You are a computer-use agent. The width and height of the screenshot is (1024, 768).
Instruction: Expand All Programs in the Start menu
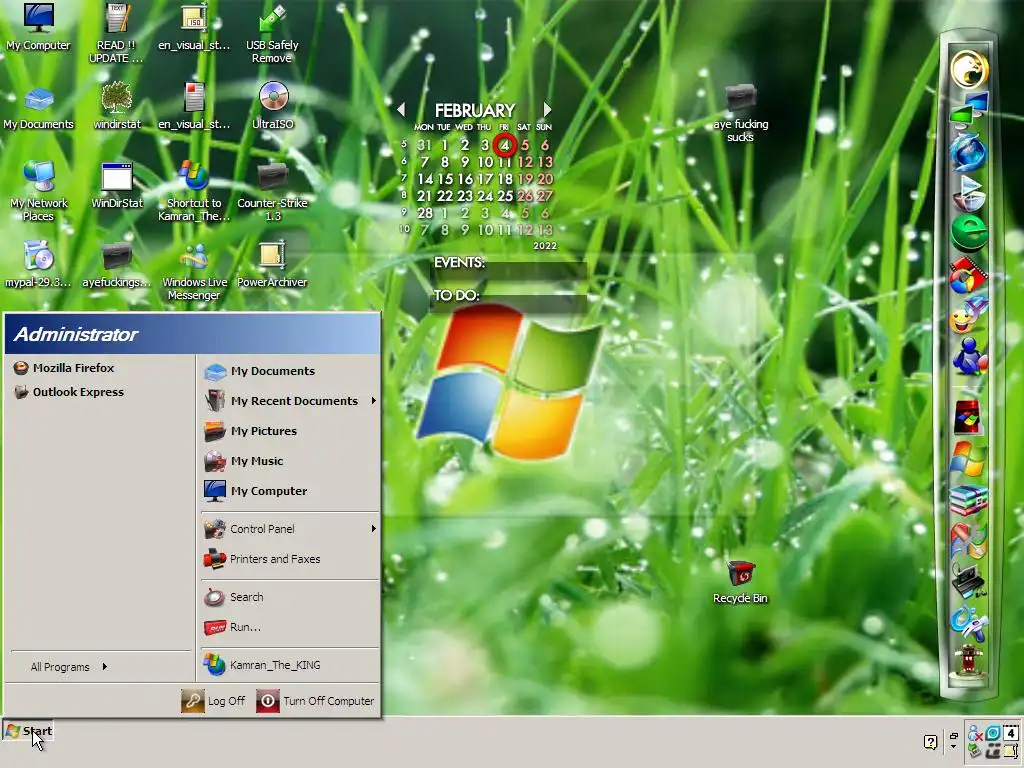click(x=69, y=667)
